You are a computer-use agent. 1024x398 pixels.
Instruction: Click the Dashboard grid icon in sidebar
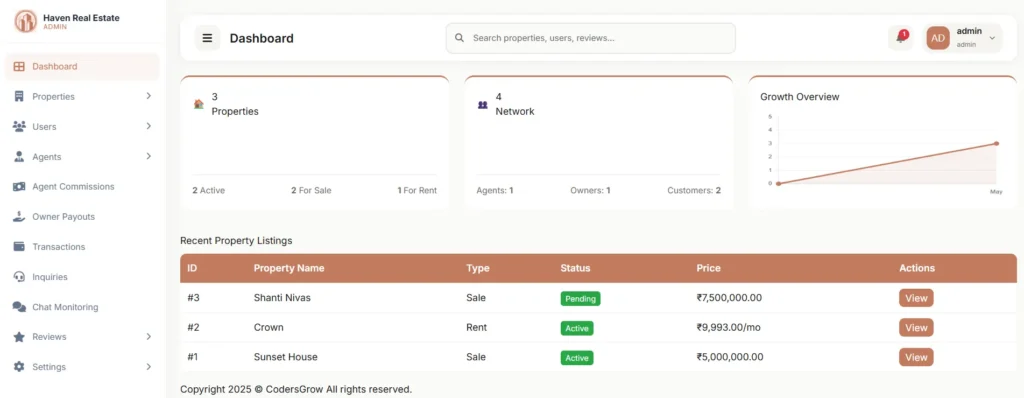[19, 67]
